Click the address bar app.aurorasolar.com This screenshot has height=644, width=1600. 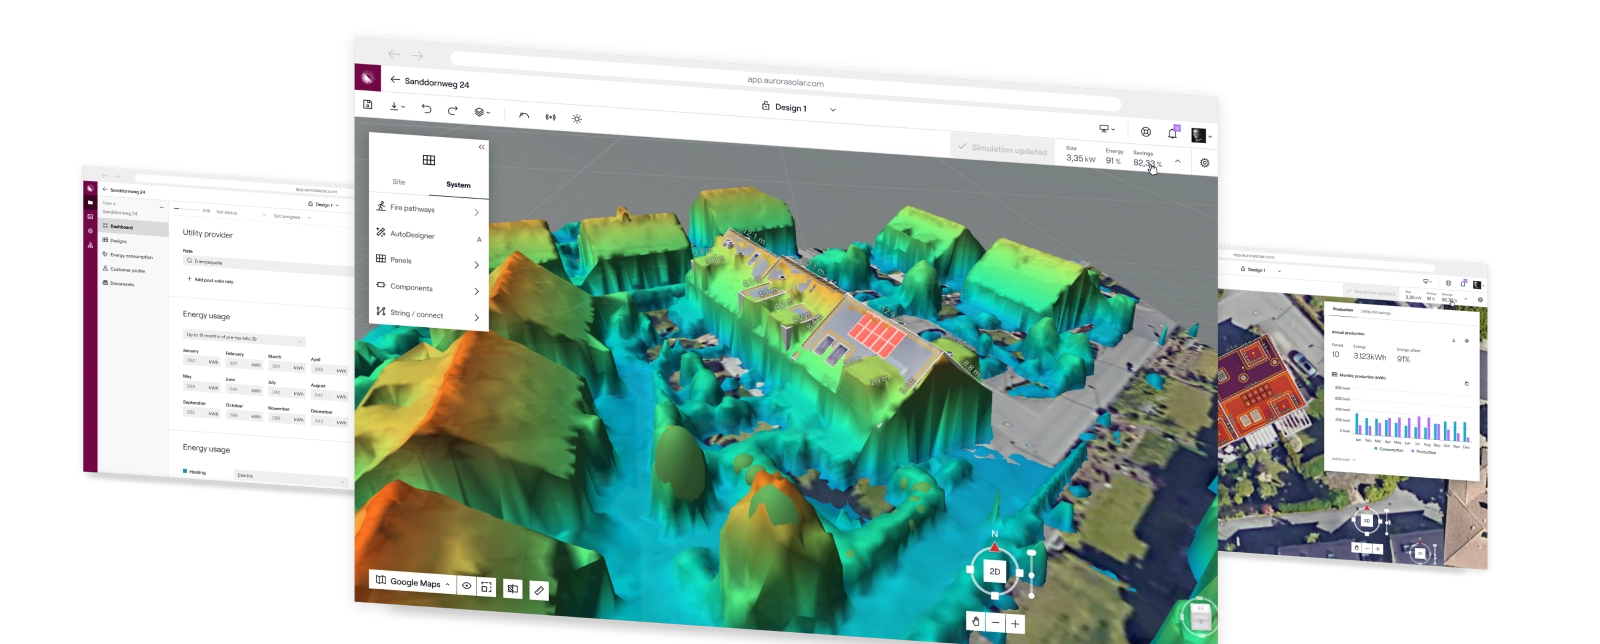785,82
